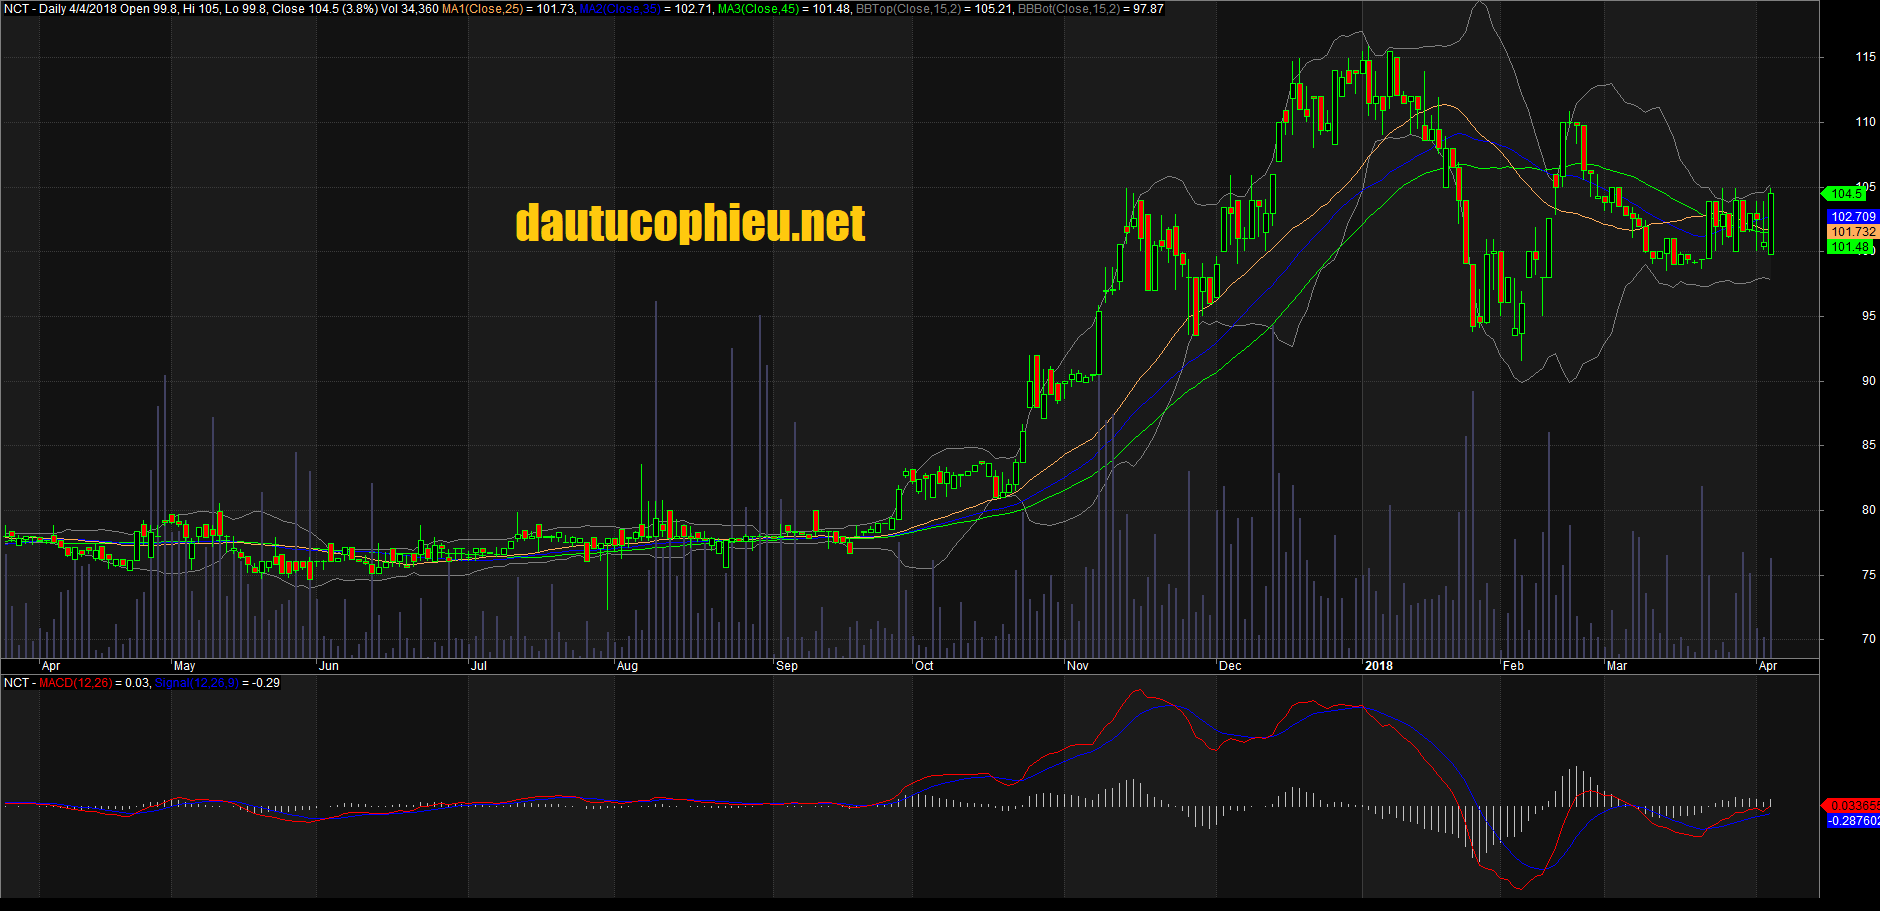Click the BBTop(Close,15,2) = 105.21 legend

click(934, 9)
